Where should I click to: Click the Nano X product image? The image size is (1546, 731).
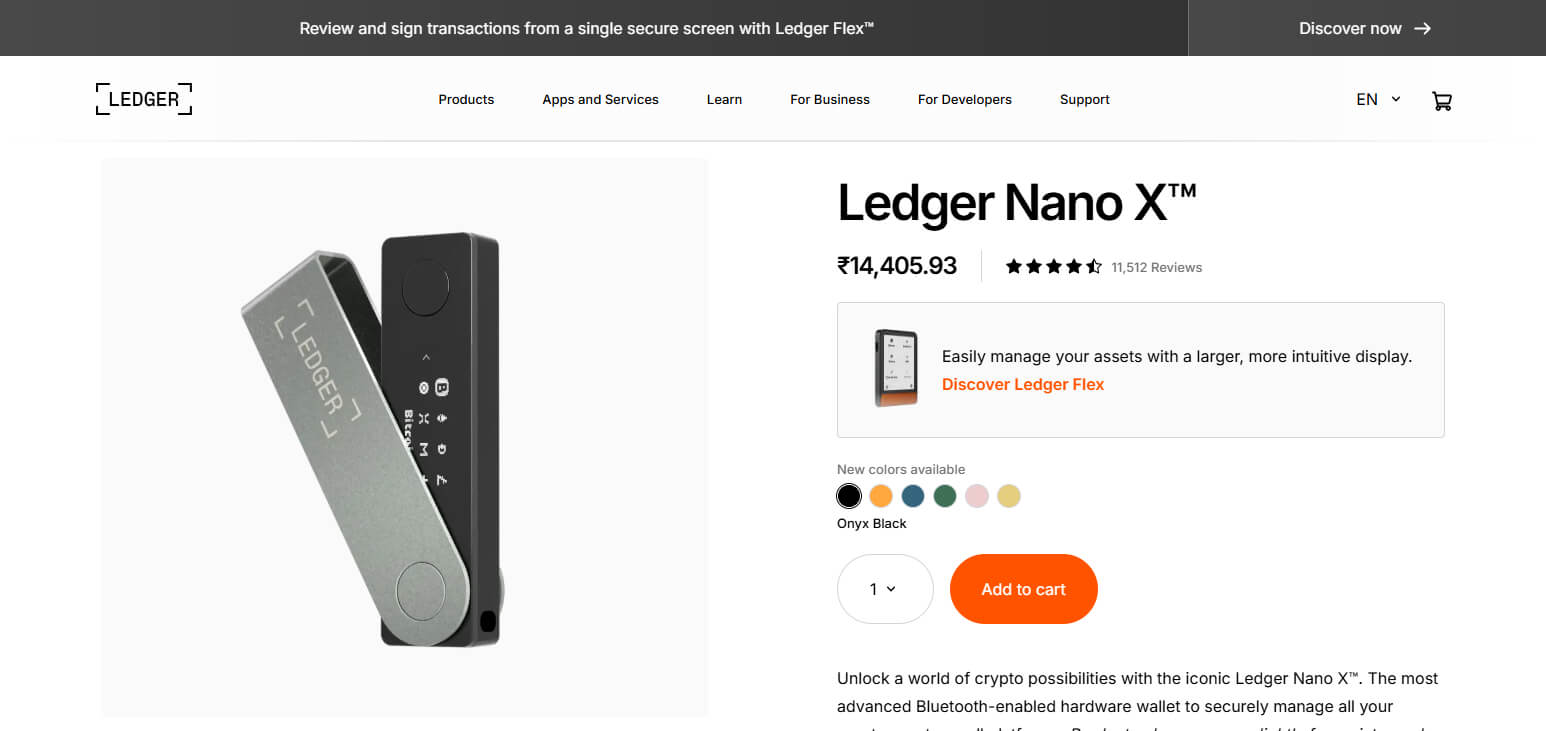pyautogui.click(x=403, y=437)
